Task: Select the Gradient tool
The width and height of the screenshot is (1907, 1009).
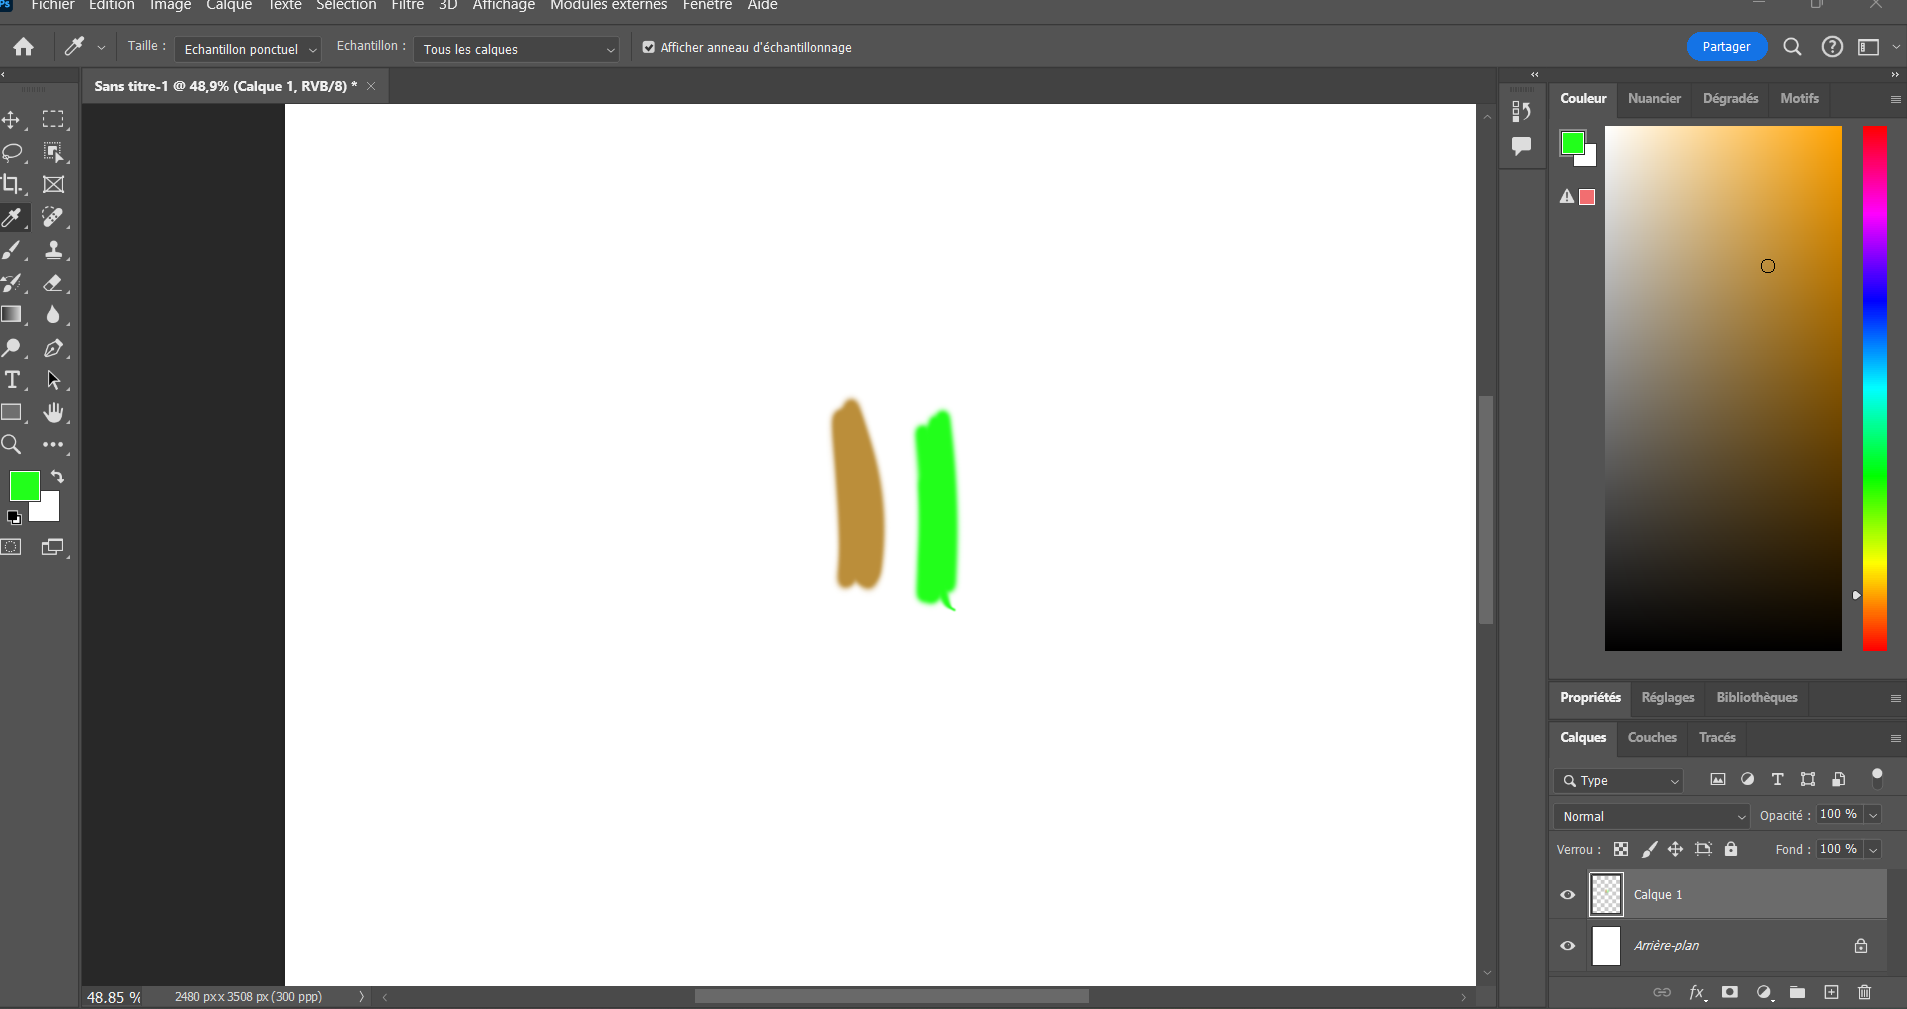Action: click(x=13, y=315)
